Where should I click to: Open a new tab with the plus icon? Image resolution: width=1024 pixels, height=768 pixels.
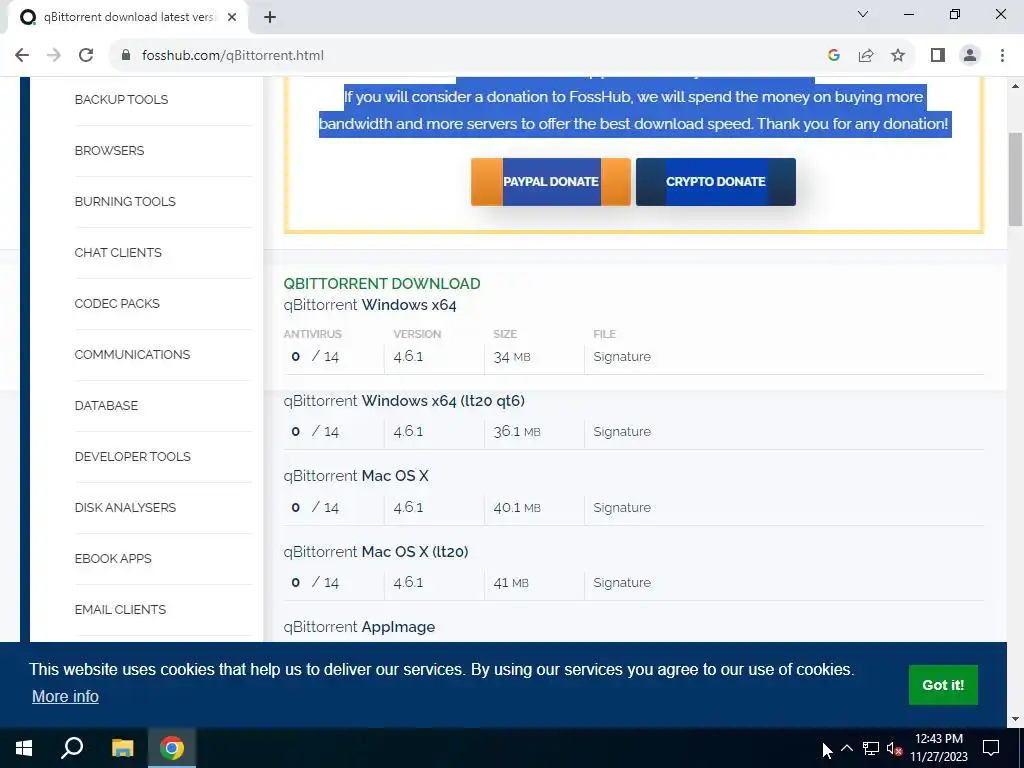coord(270,18)
